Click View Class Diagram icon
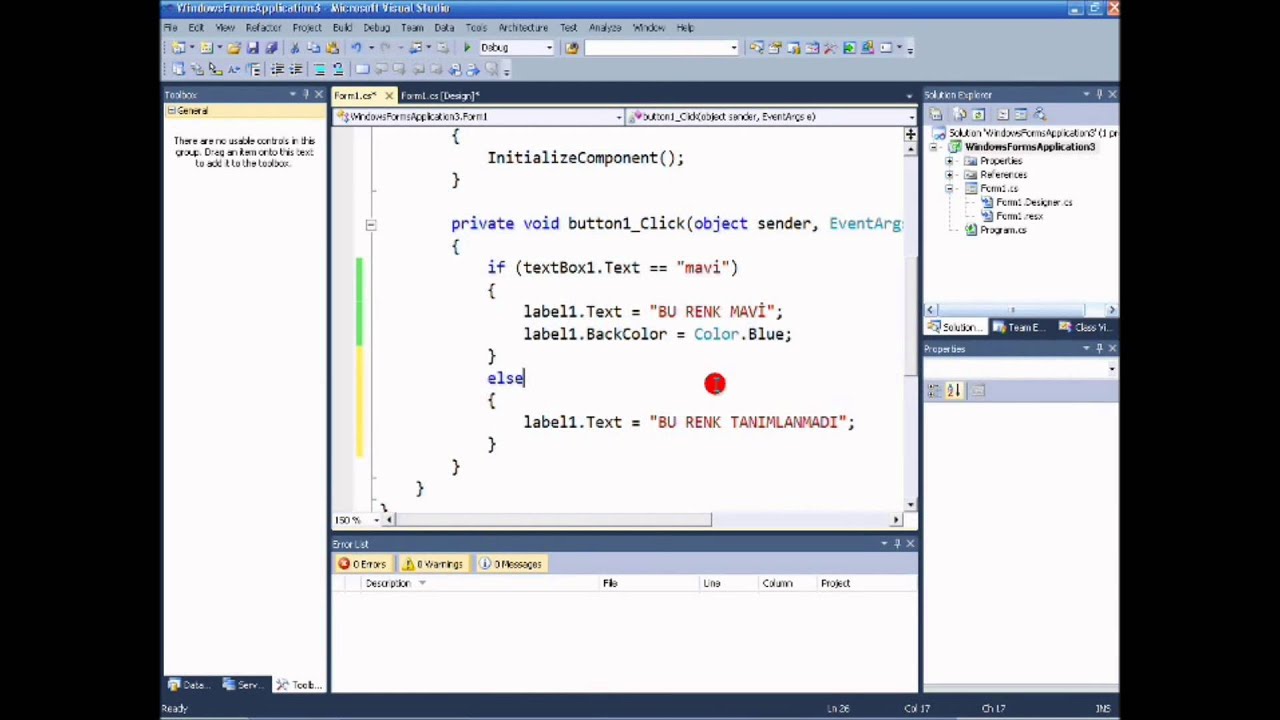The width and height of the screenshot is (1280, 720). 1040,114
